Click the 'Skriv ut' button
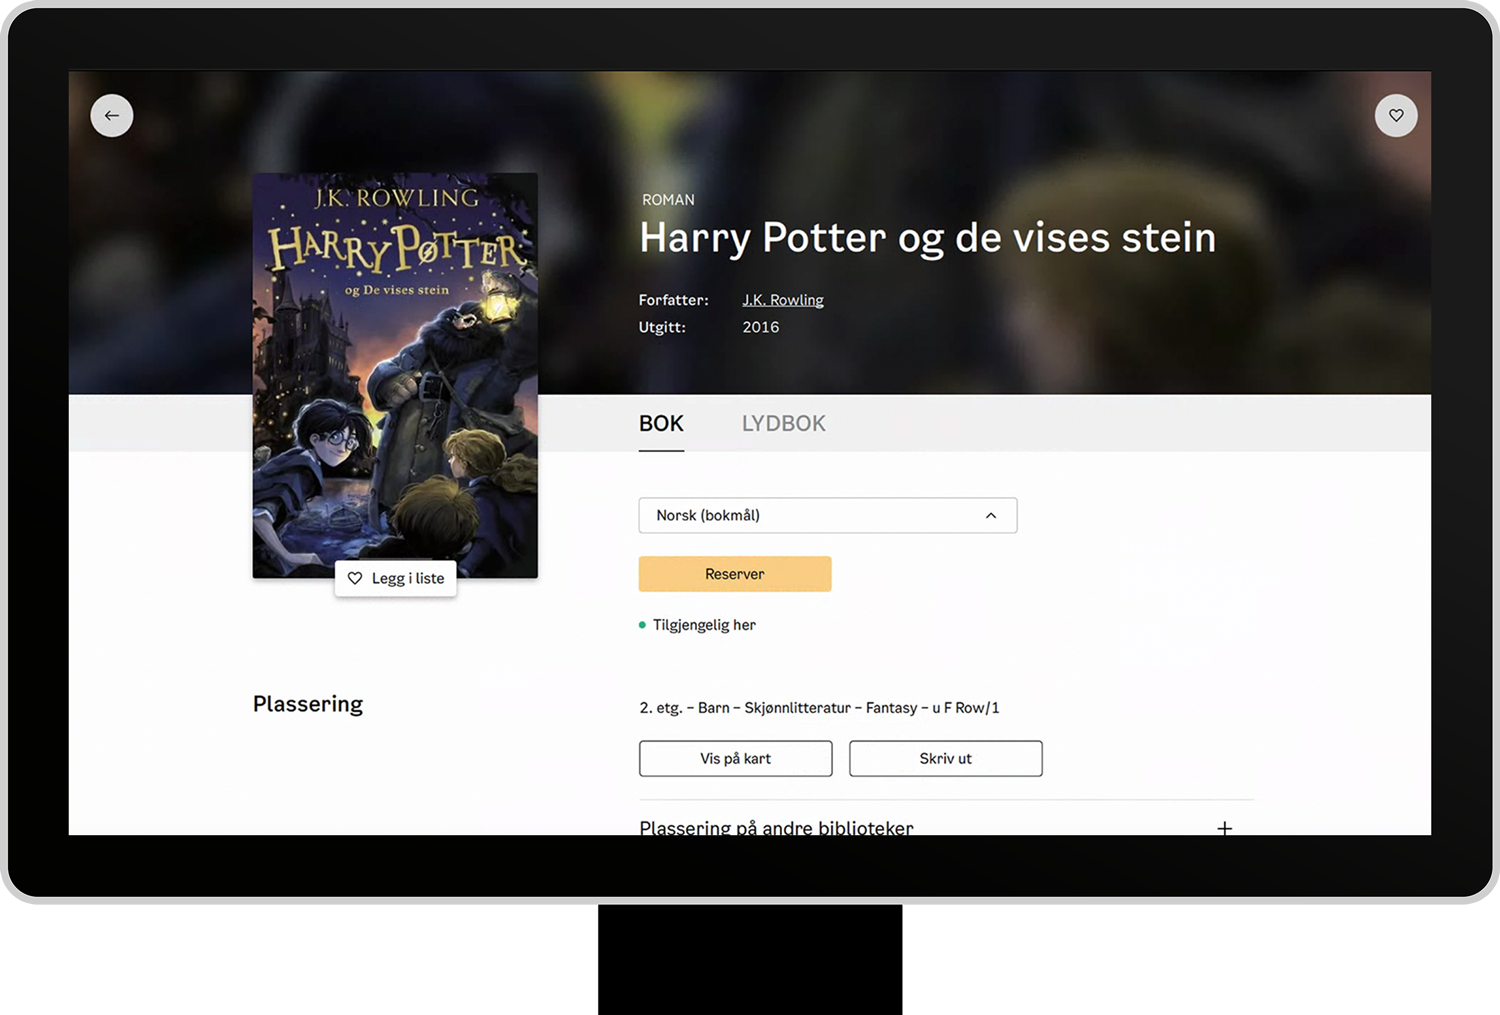This screenshot has width=1500, height=1015. coord(945,759)
